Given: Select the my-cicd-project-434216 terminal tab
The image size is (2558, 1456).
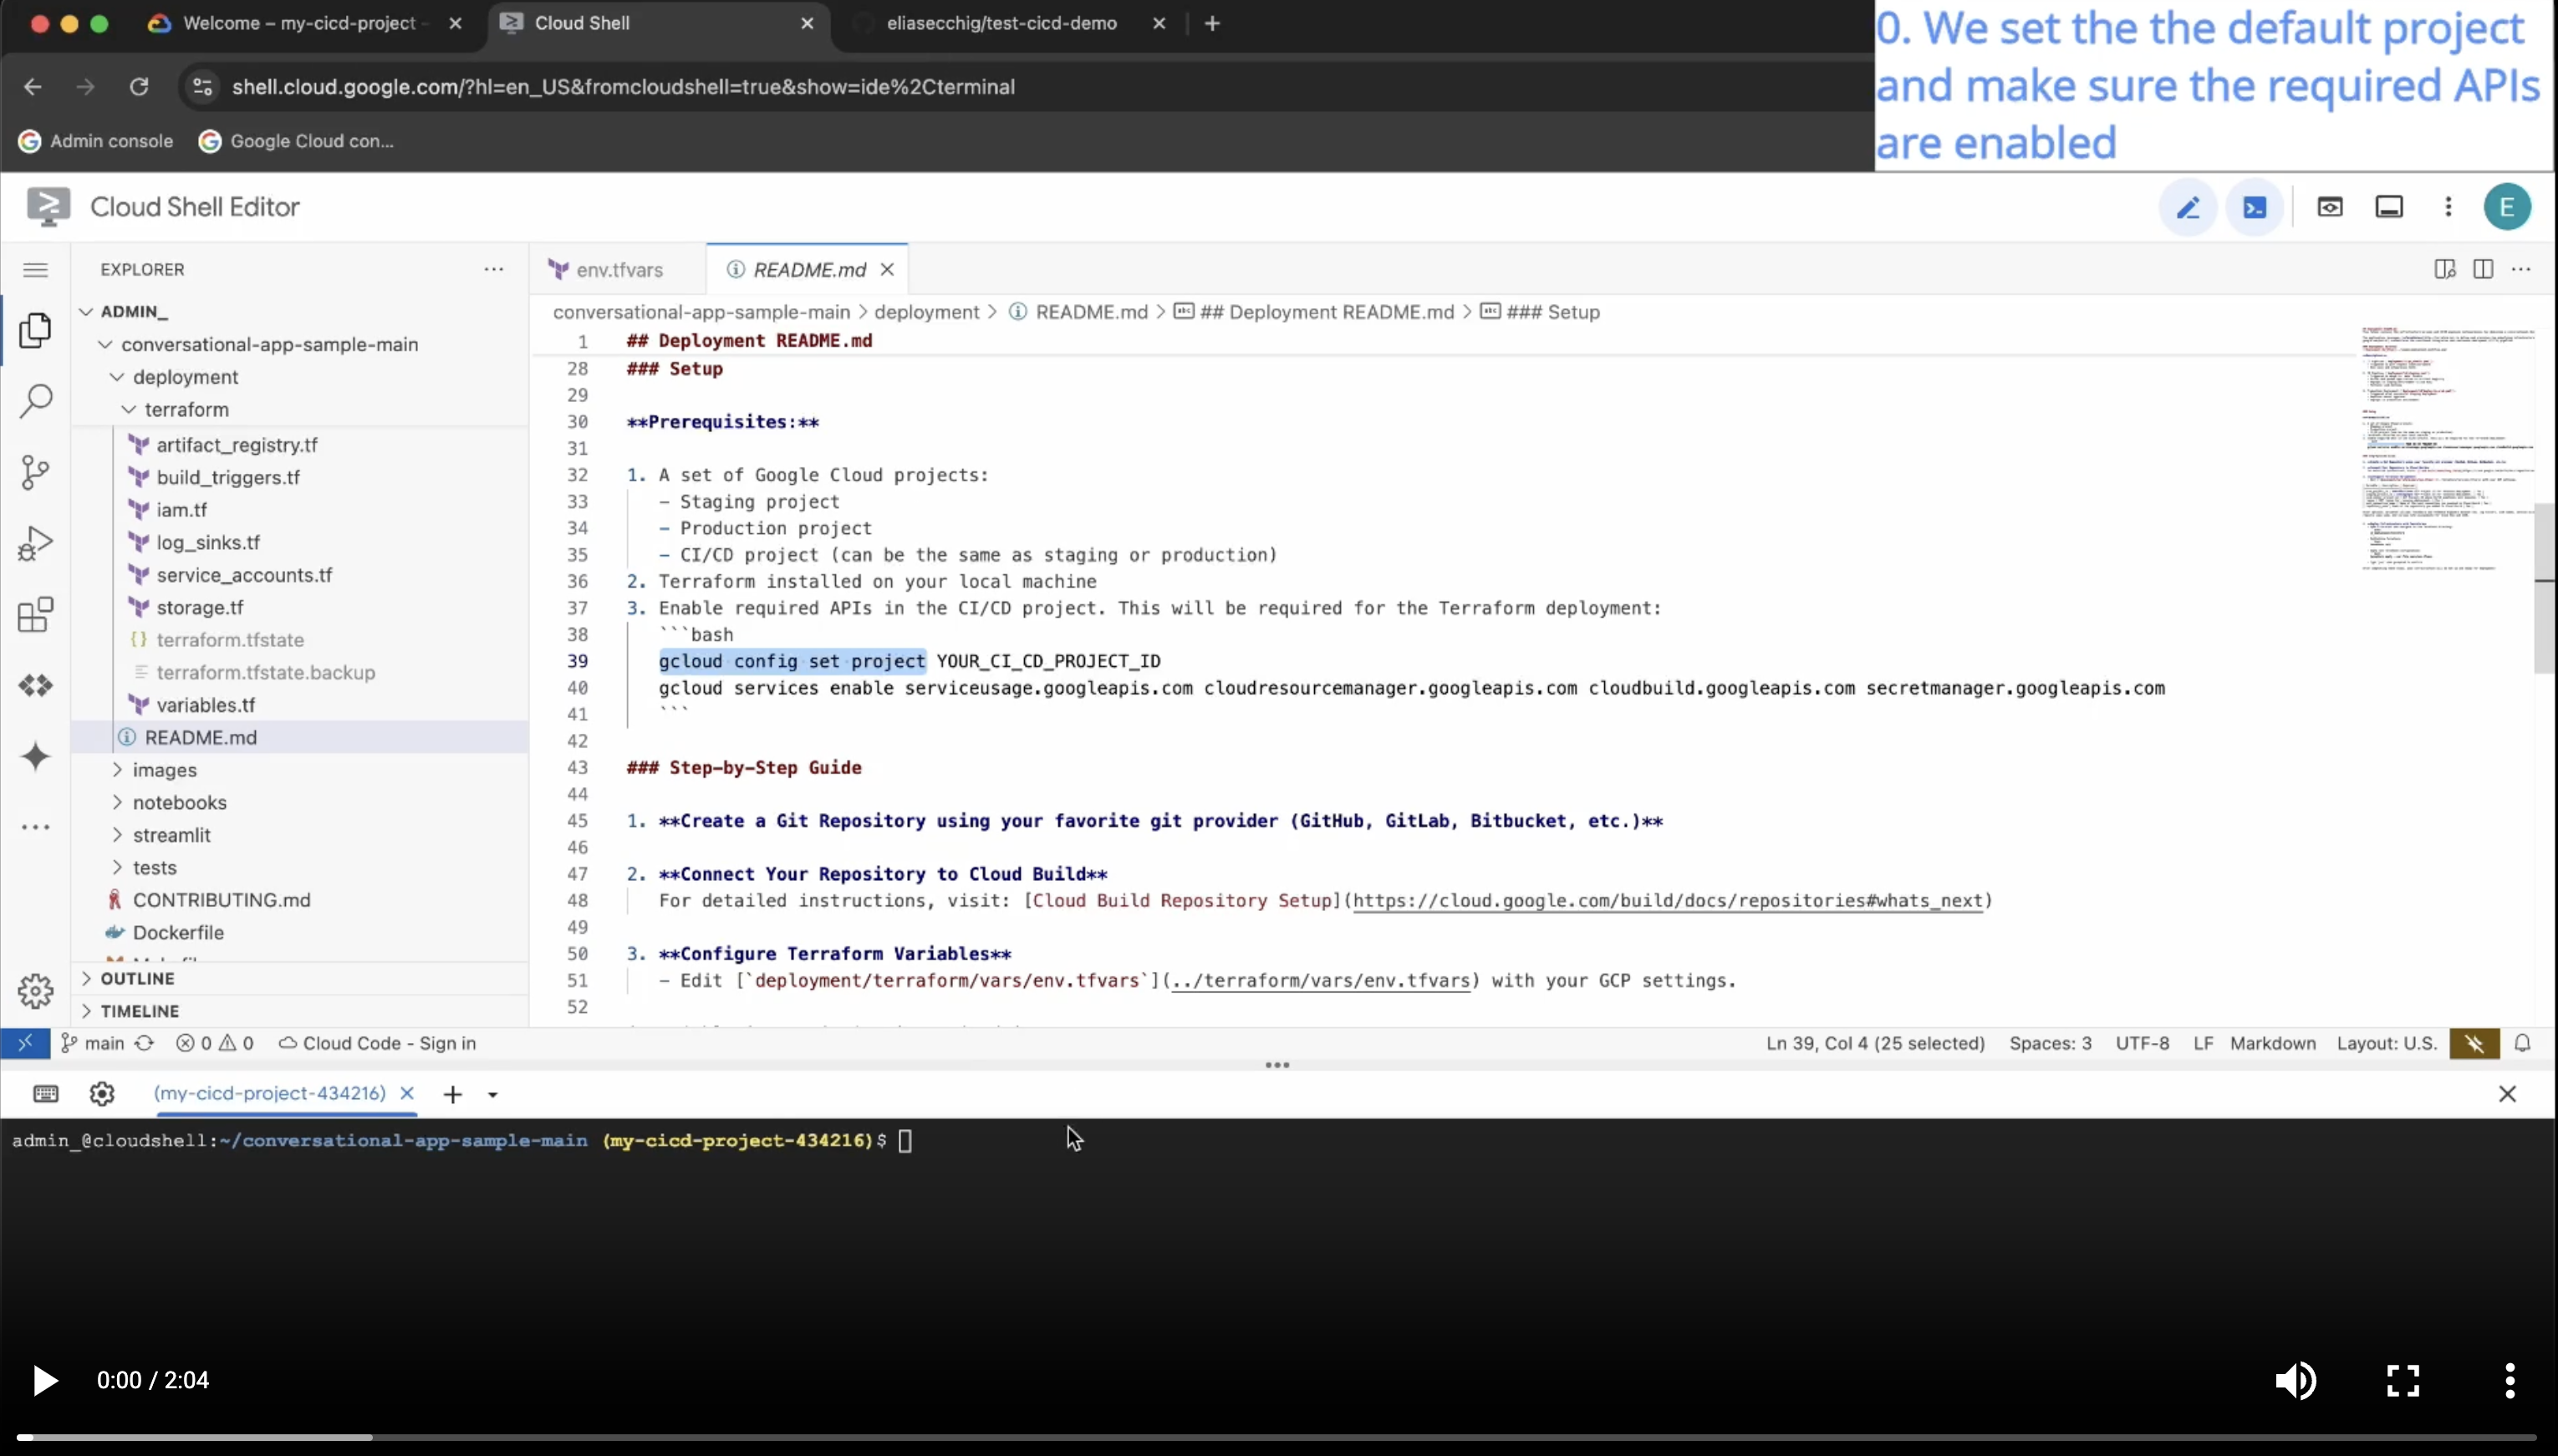Looking at the screenshot, I should pos(270,1093).
